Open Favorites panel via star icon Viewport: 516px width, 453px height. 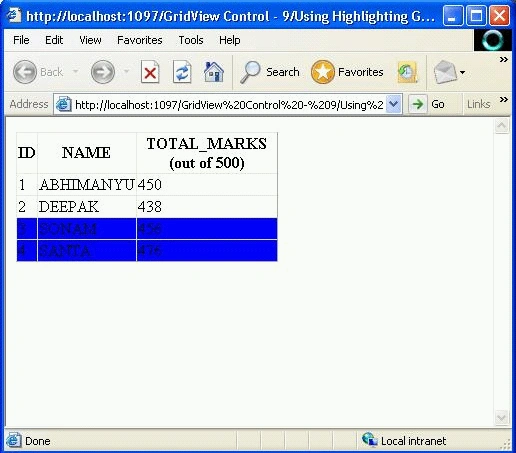coord(323,72)
